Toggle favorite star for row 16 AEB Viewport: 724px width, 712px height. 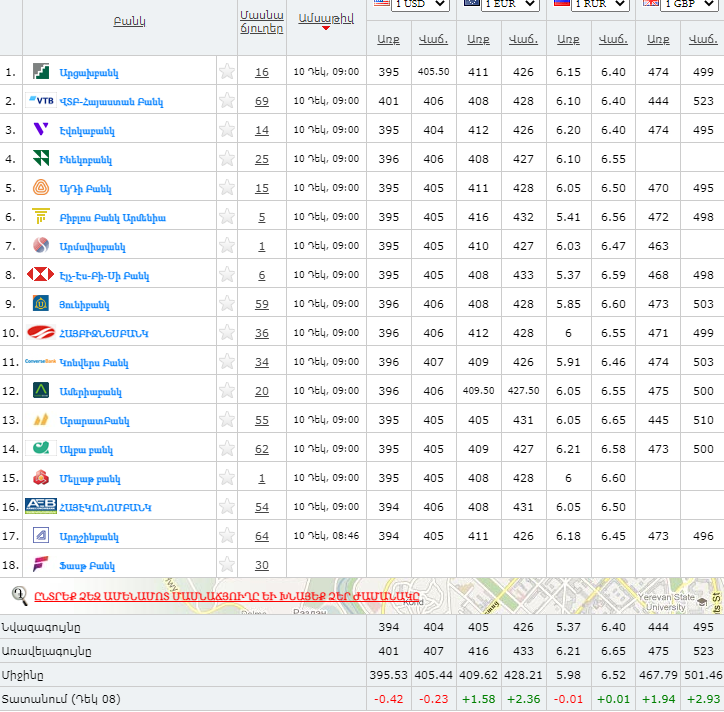227,507
